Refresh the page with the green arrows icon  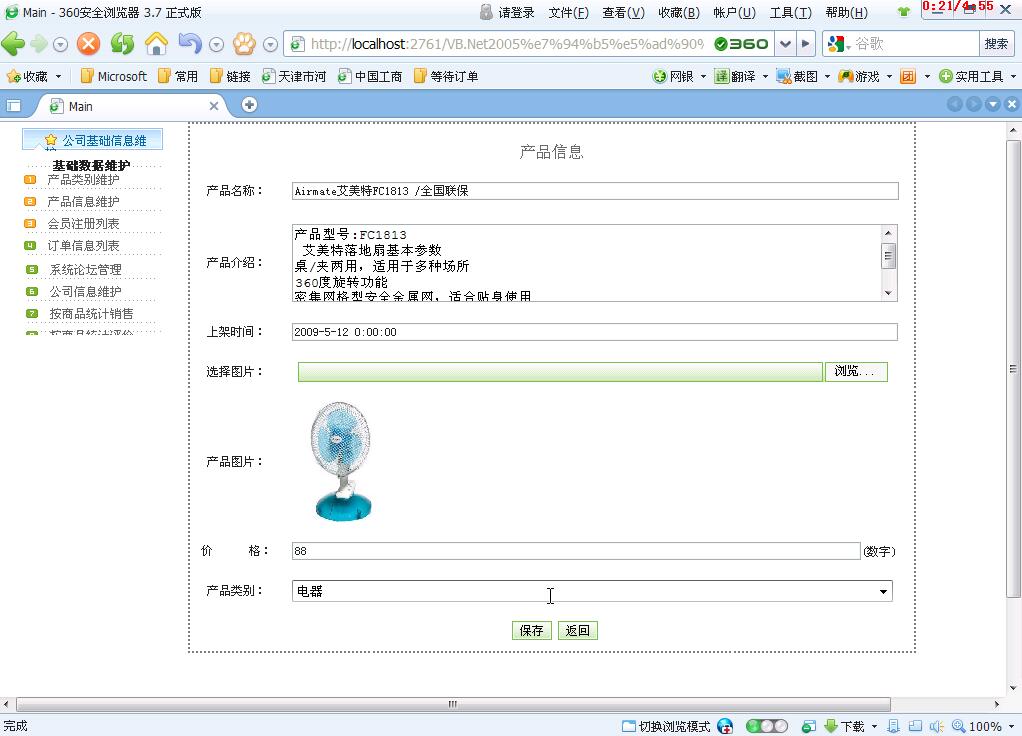click(122, 44)
